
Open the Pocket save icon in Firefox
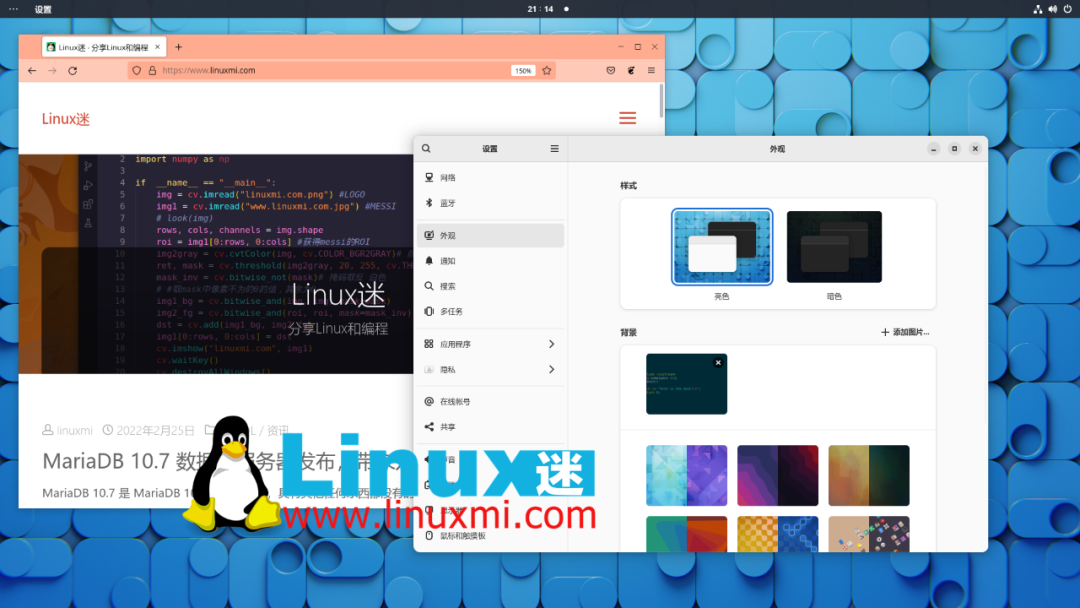click(x=611, y=70)
